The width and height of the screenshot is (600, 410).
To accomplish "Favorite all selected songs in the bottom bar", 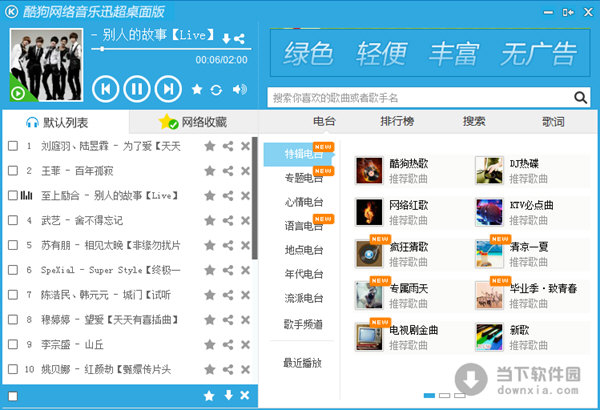I will (209, 396).
